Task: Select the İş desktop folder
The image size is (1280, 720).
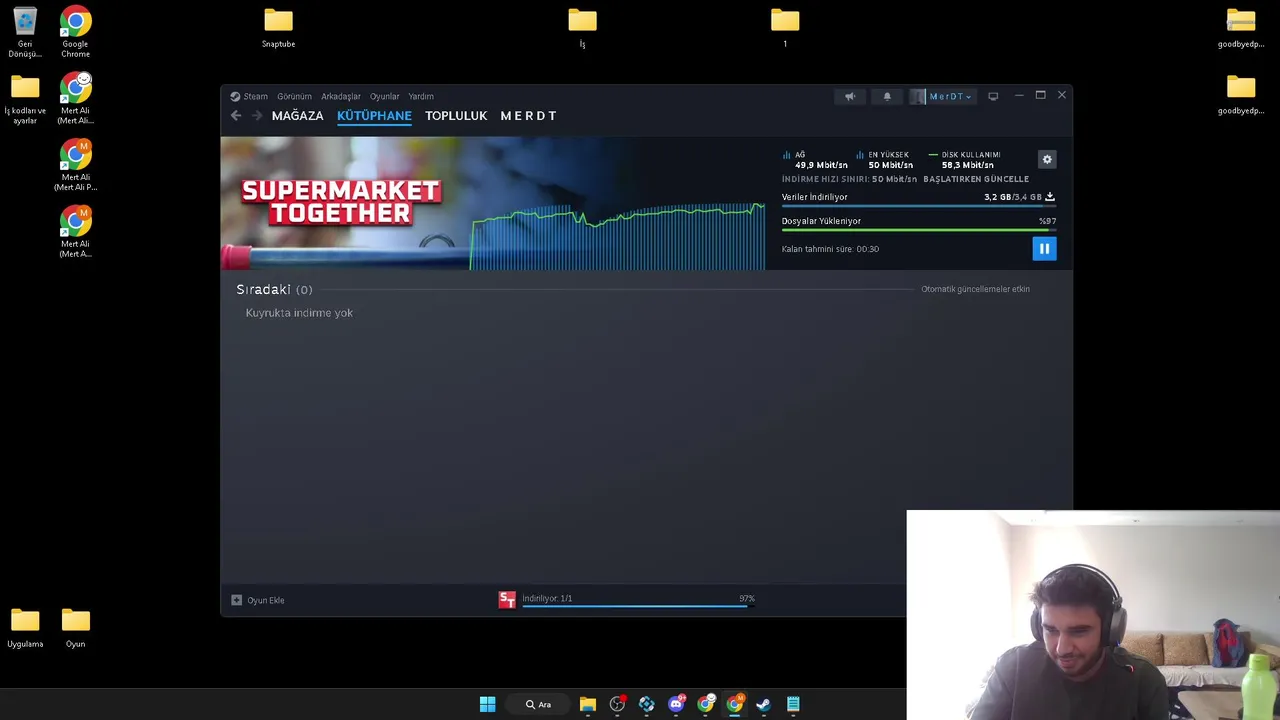Action: click(x=582, y=28)
